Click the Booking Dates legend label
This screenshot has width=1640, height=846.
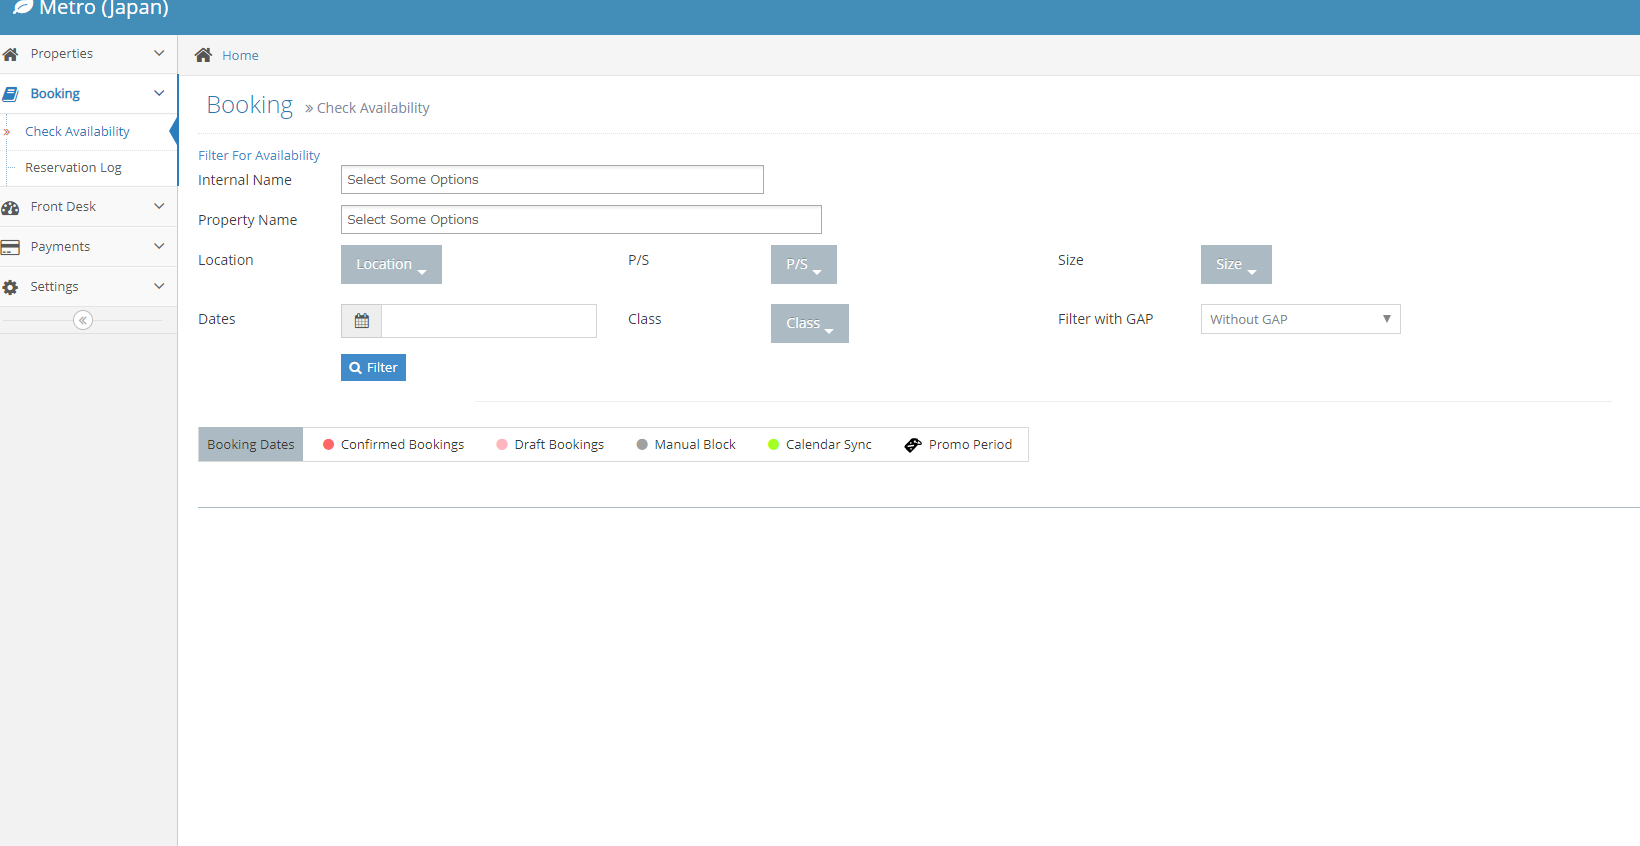[250, 445]
